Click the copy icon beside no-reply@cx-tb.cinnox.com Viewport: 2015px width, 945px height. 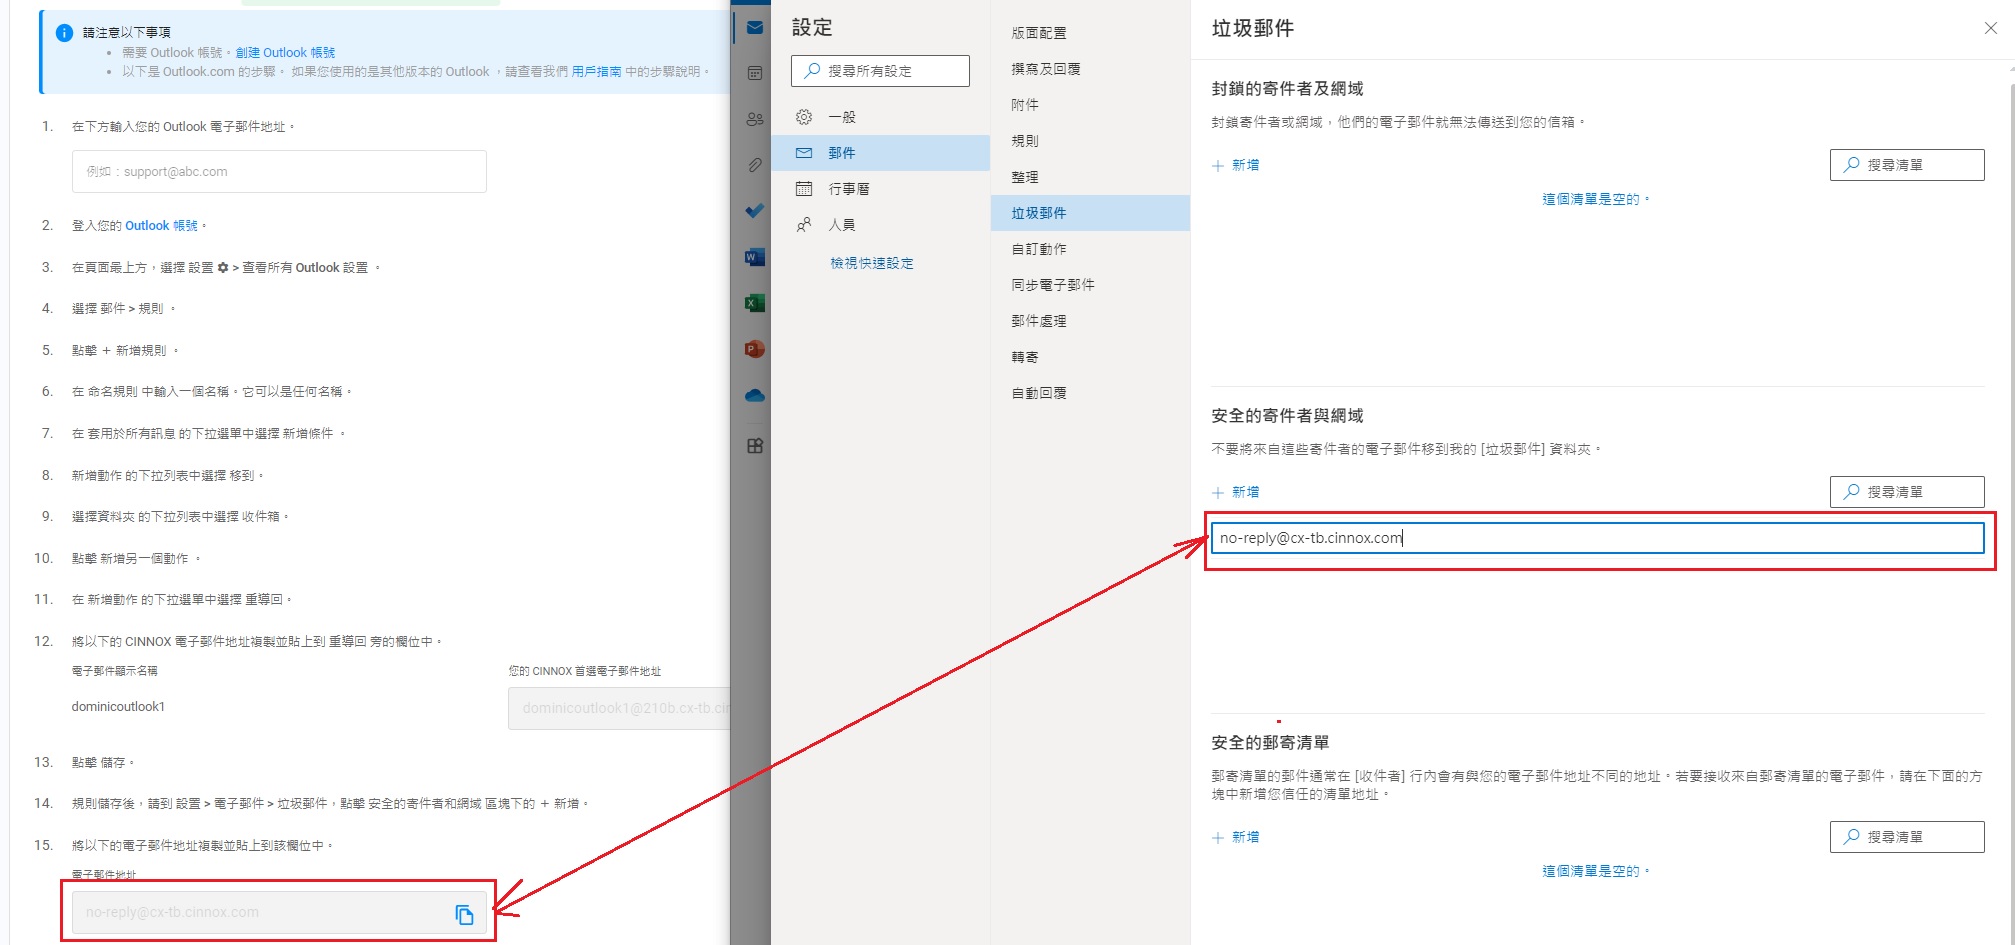click(x=464, y=914)
